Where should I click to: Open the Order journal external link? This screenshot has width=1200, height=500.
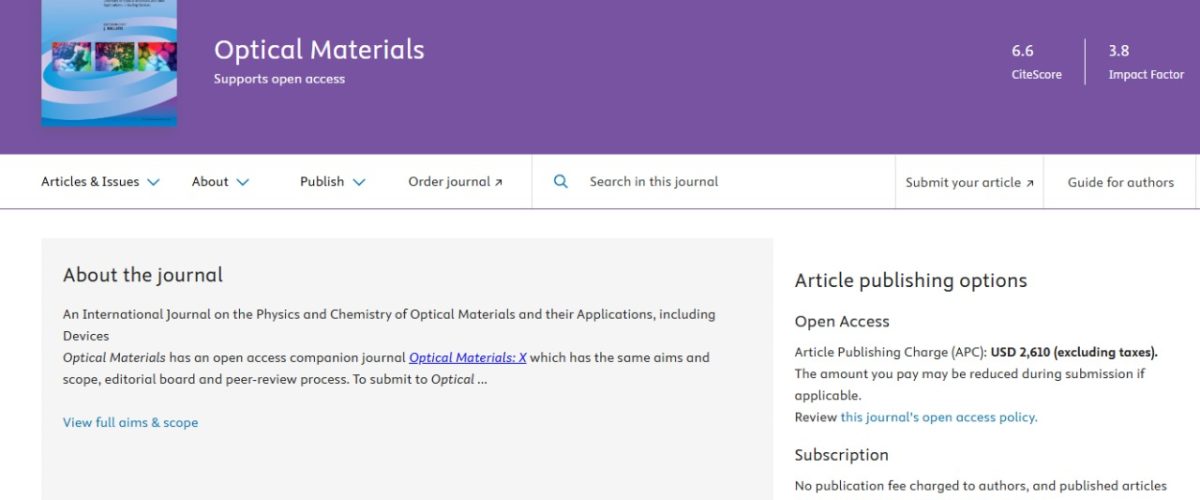[455, 182]
